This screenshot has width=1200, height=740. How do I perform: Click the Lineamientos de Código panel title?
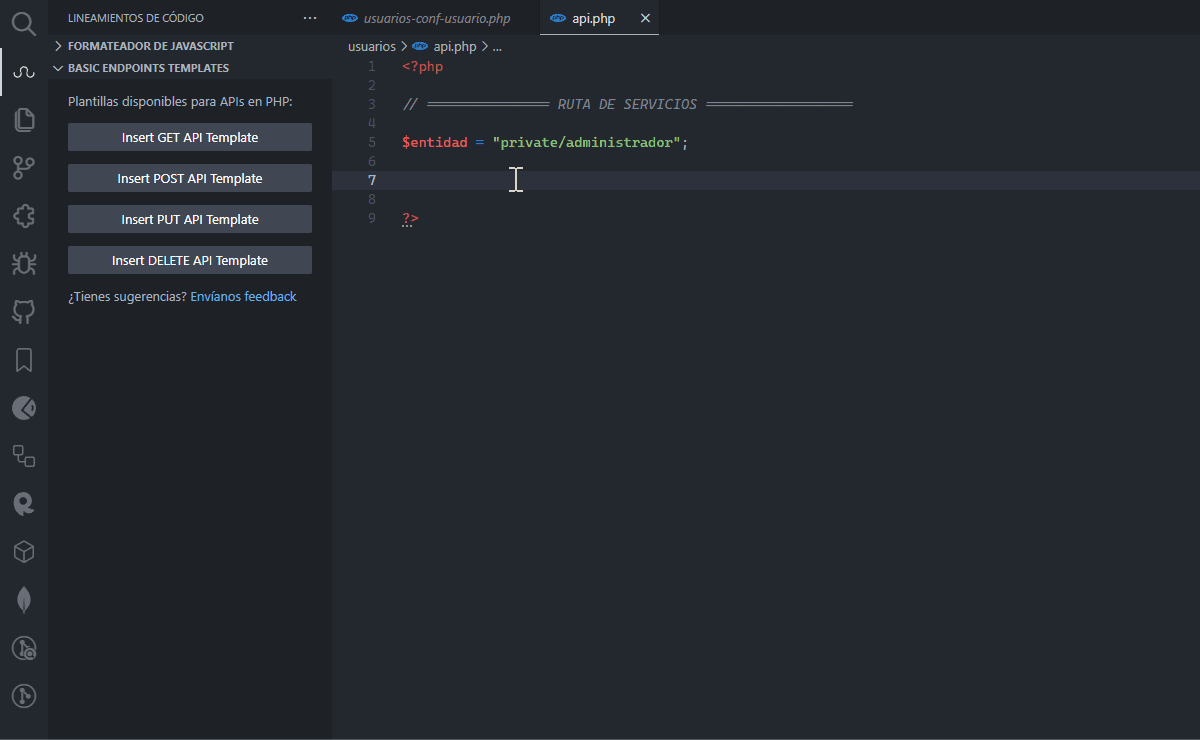coord(136,18)
